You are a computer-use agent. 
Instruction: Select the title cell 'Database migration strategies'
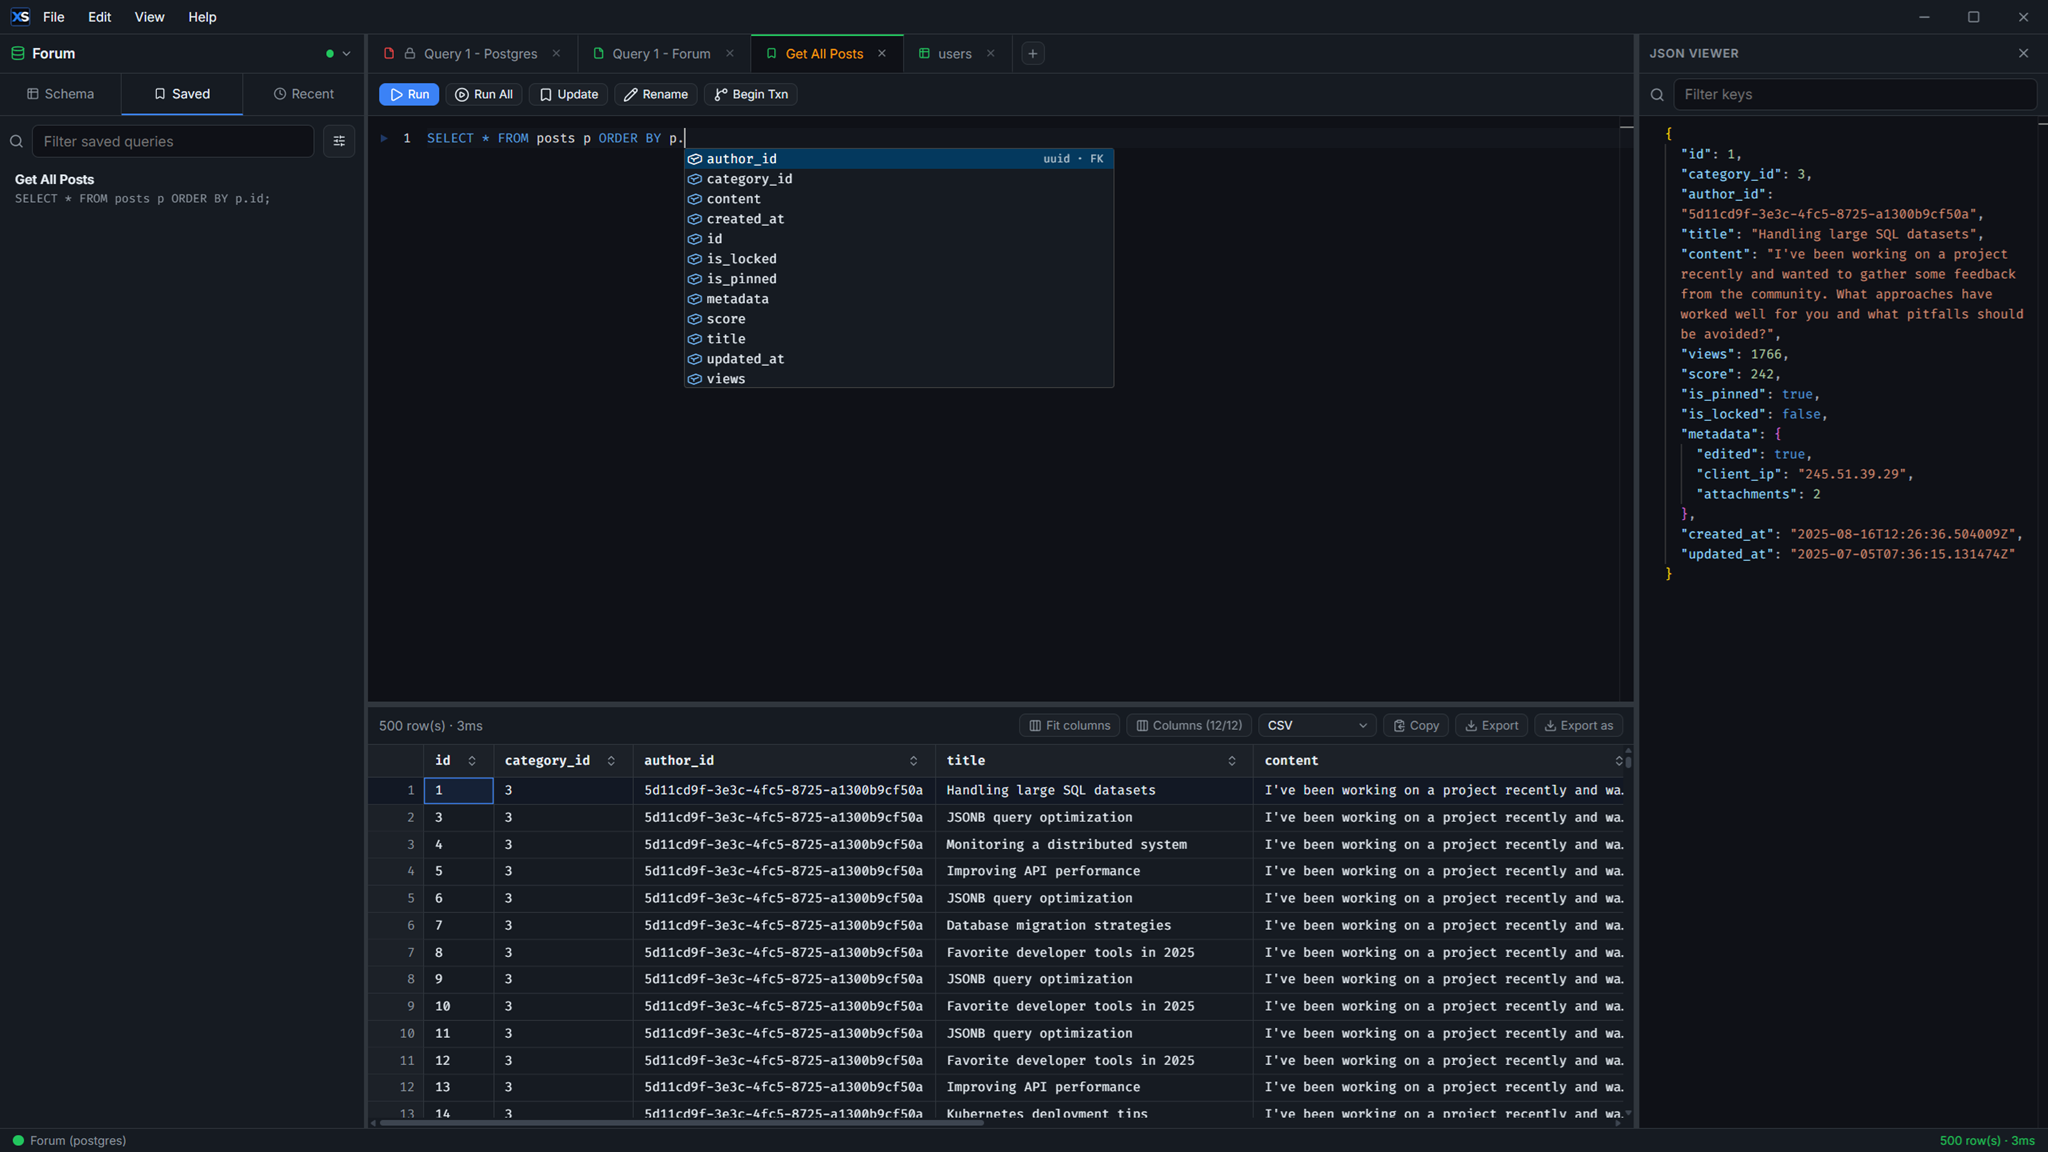click(x=1094, y=926)
